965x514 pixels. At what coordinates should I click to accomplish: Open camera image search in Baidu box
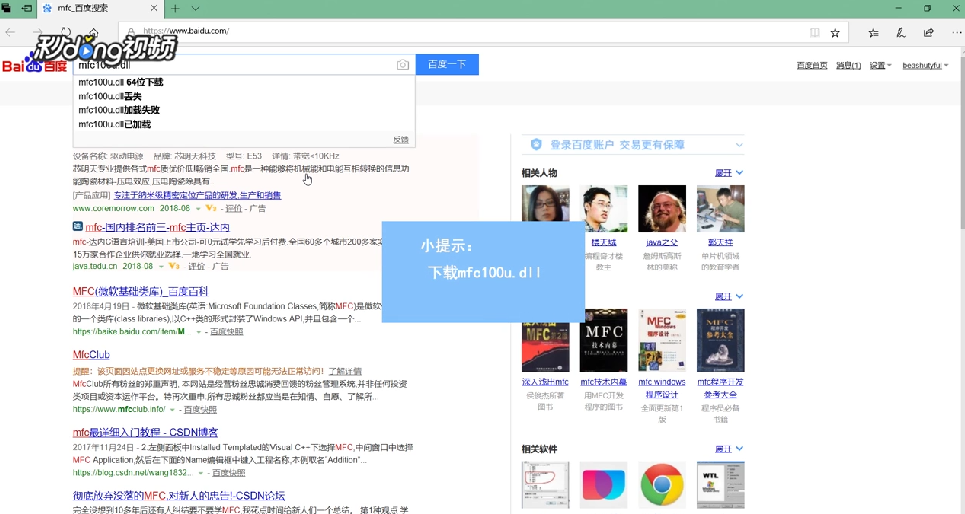pos(402,65)
